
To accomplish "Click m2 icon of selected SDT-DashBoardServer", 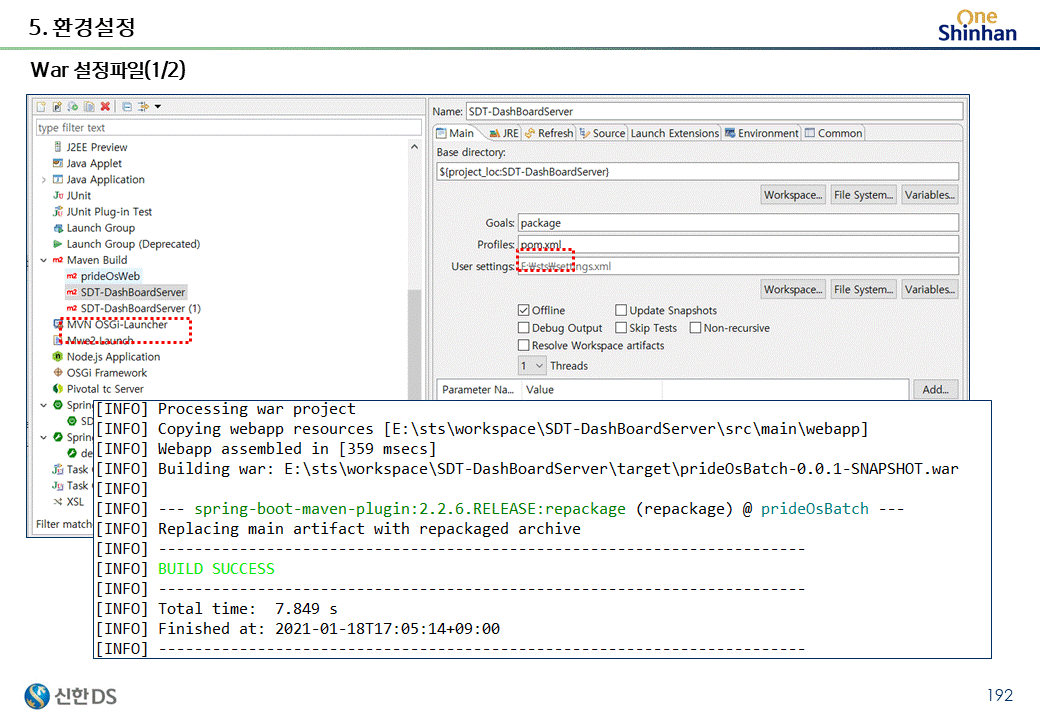I will 72,292.
